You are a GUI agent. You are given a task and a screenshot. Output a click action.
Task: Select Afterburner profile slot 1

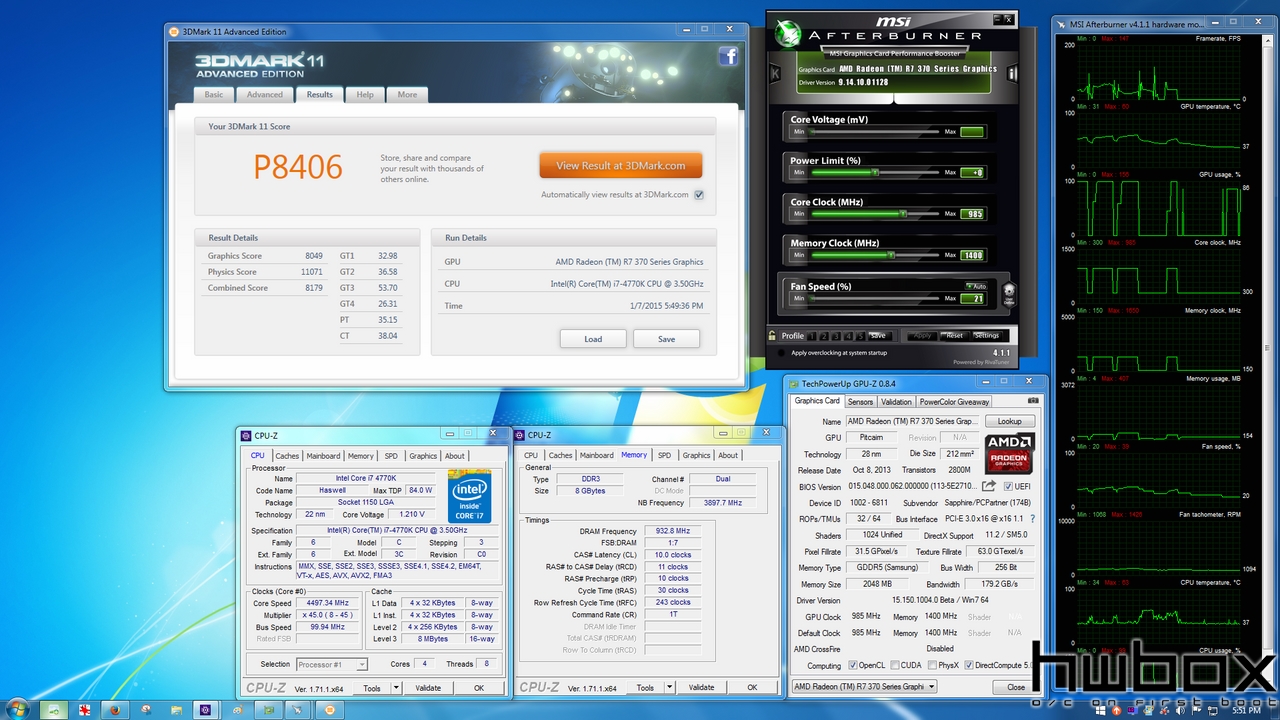click(812, 336)
